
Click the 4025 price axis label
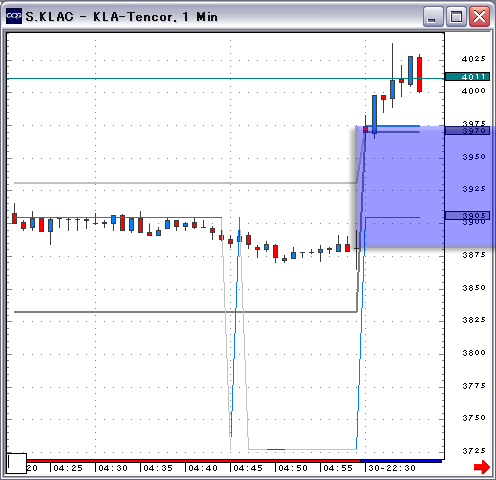[x=473, y=59]
